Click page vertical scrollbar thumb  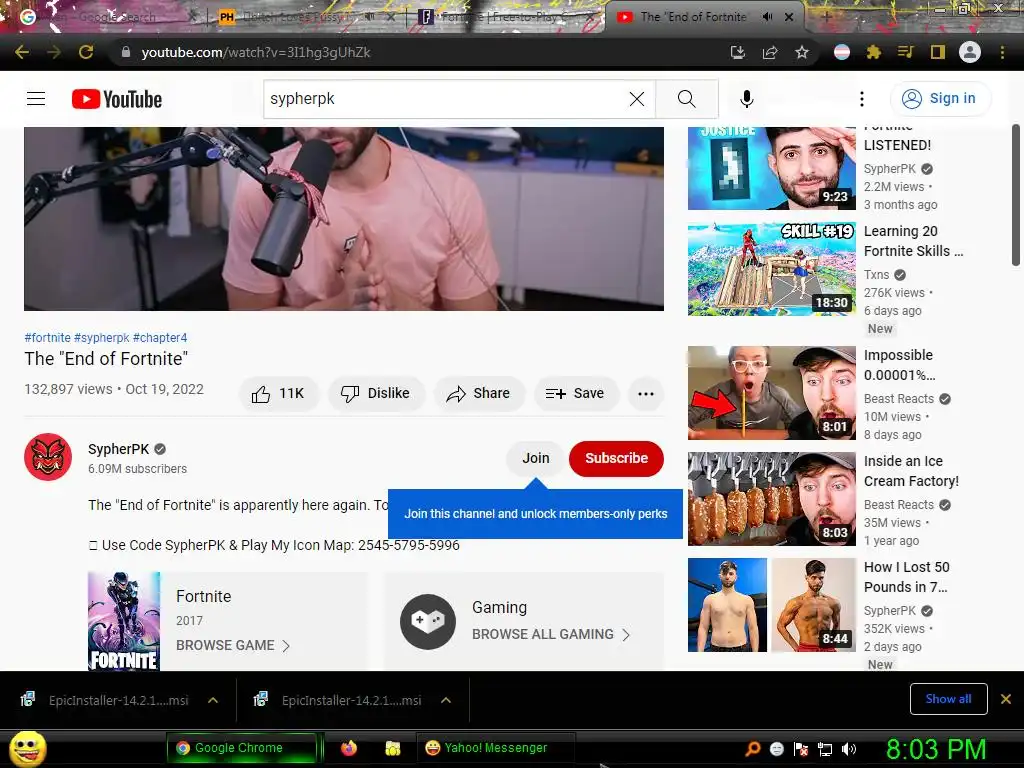pyautogui.click(x=1016, y=195)
